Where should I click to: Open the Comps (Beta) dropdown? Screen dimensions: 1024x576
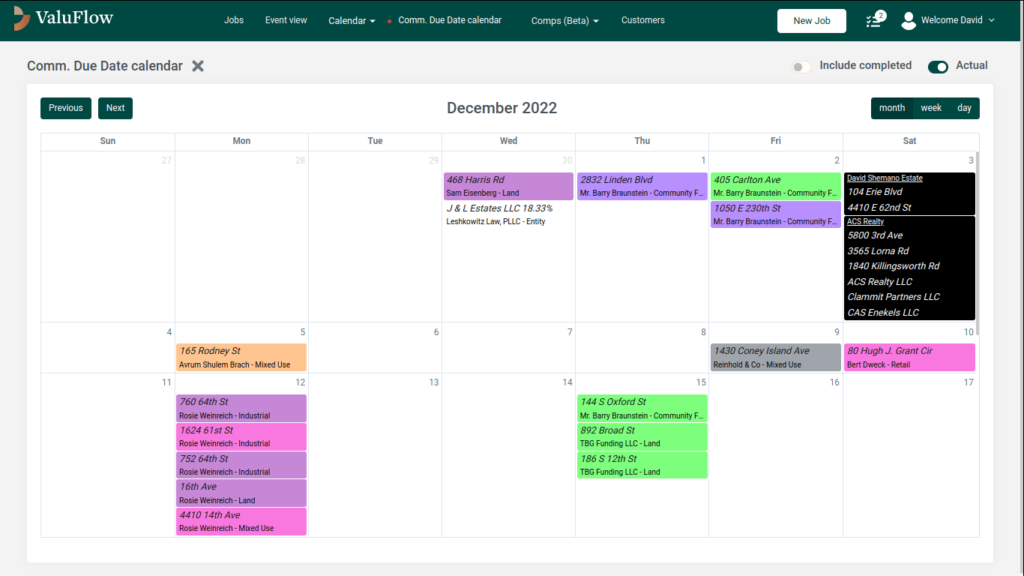pos(564,20)
